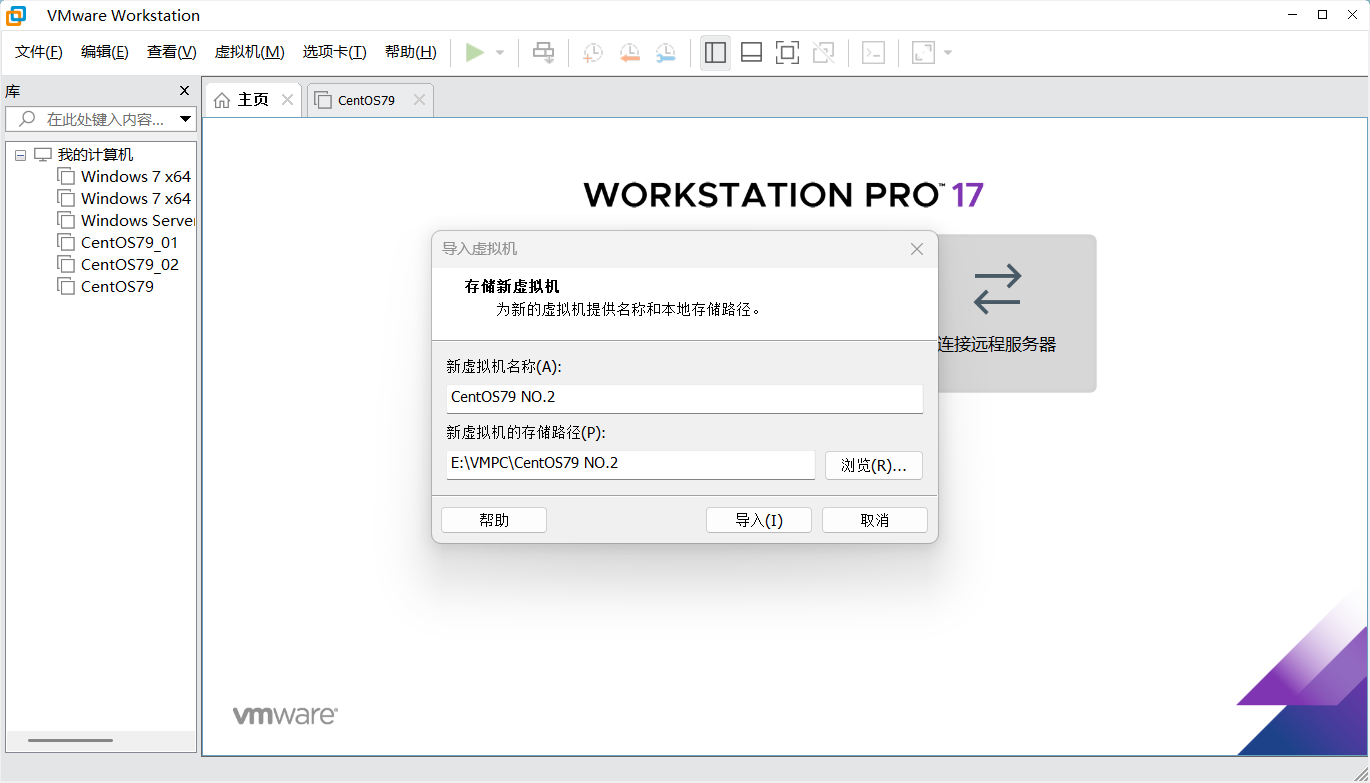The width and height of the screenshot is (1370, 783).
Task: Toggle the thumbnail bar view icon
Action: click(x=751, y=53)
